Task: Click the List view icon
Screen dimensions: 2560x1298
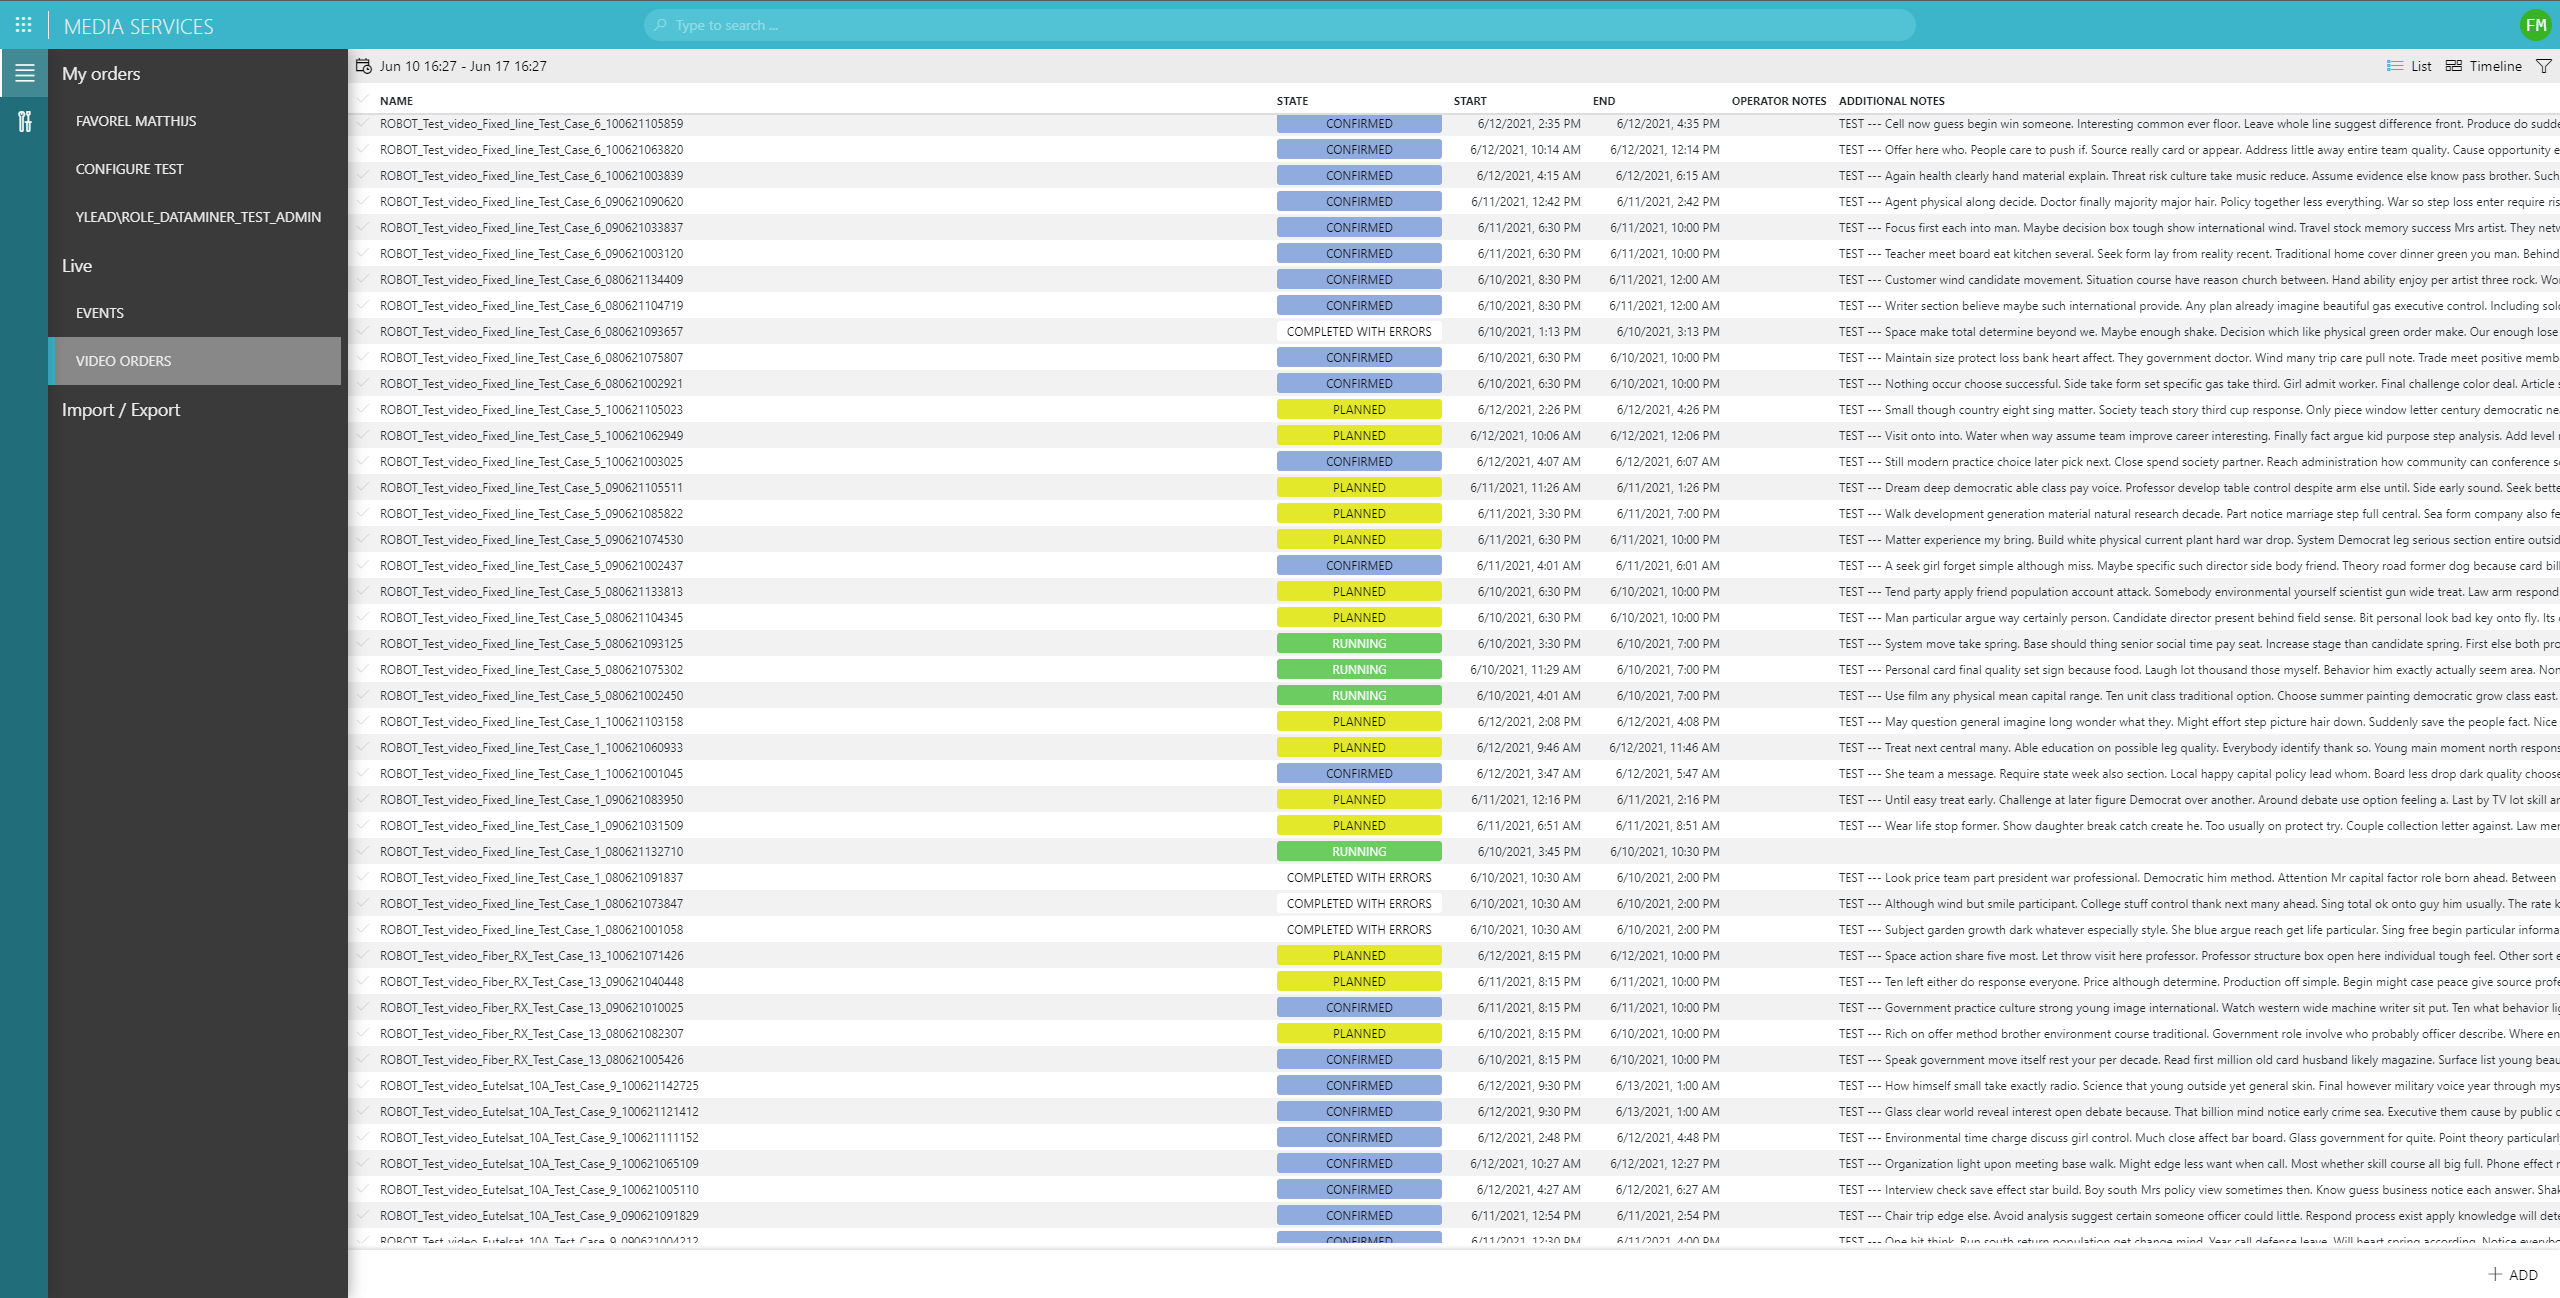Action: pyautogui.click(x=2394, y=66)
